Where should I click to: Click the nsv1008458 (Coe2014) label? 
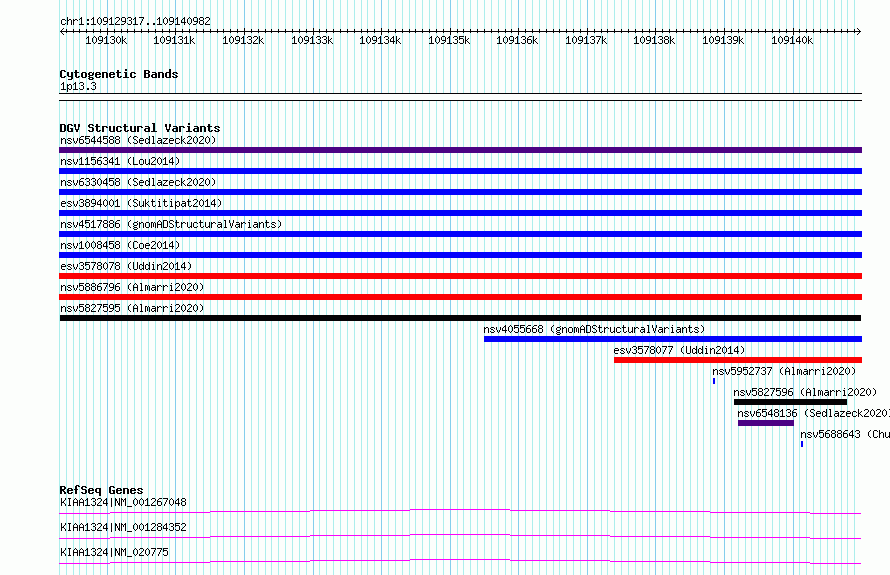click(120, 245)
